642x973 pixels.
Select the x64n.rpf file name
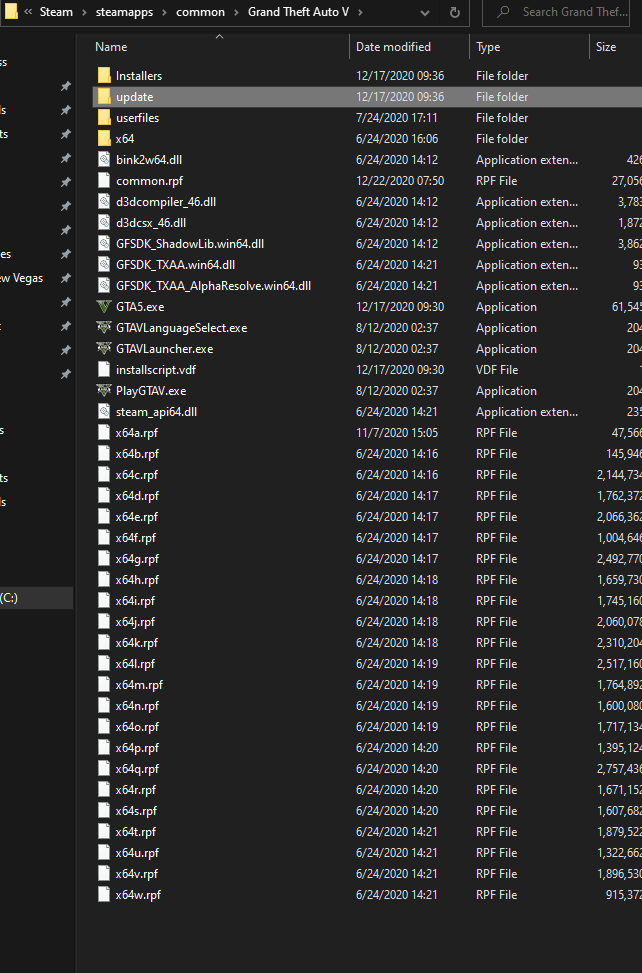tap(137, 706)
